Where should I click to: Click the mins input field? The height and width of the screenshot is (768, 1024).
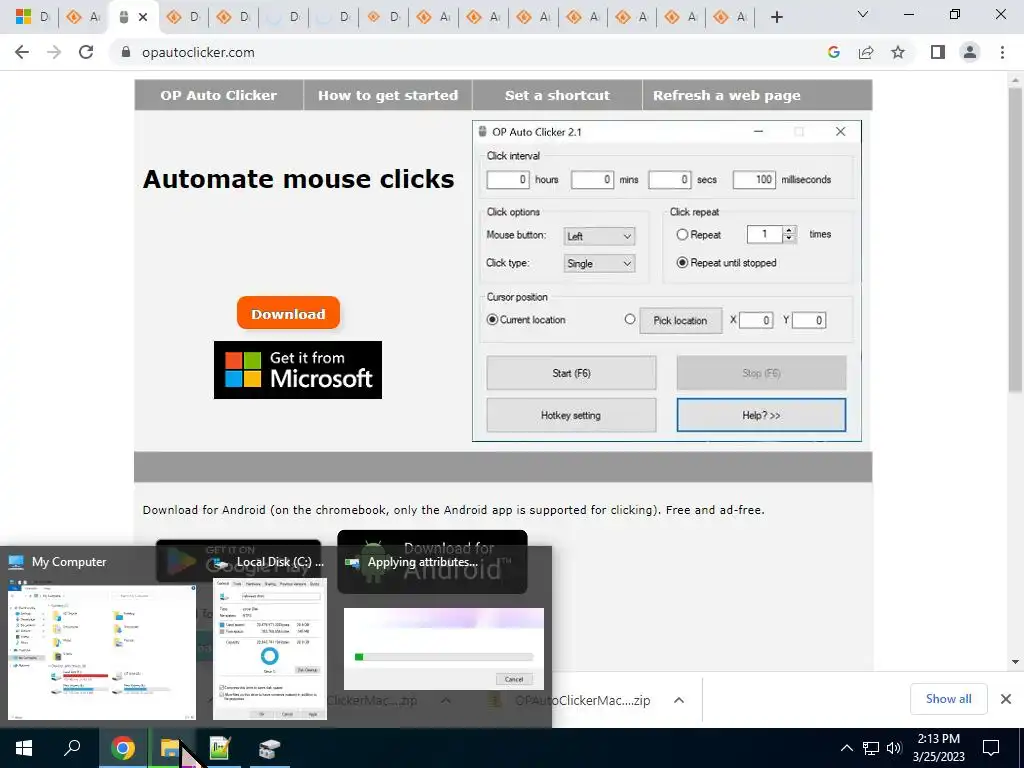592,180
